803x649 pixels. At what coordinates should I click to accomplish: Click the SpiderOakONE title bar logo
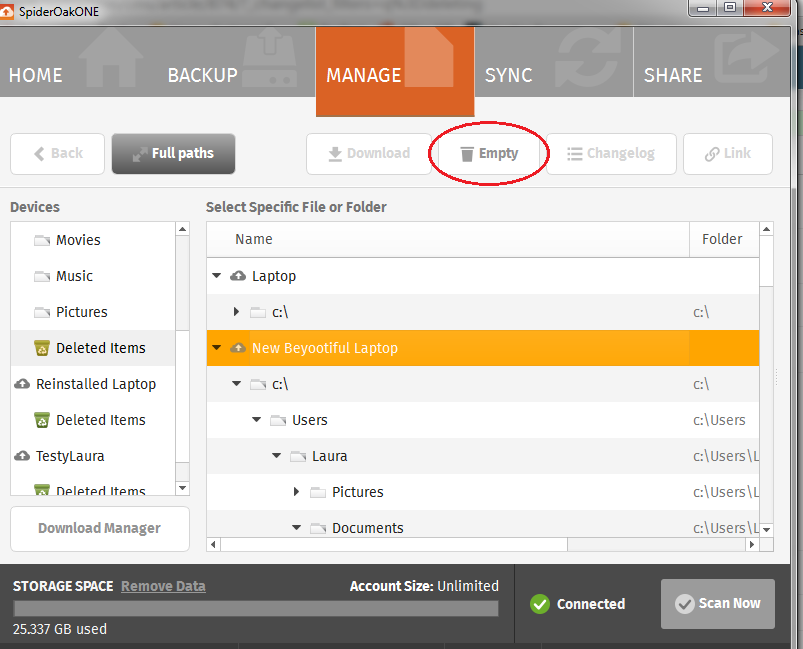pyautogui.click(x=6, y=11)
